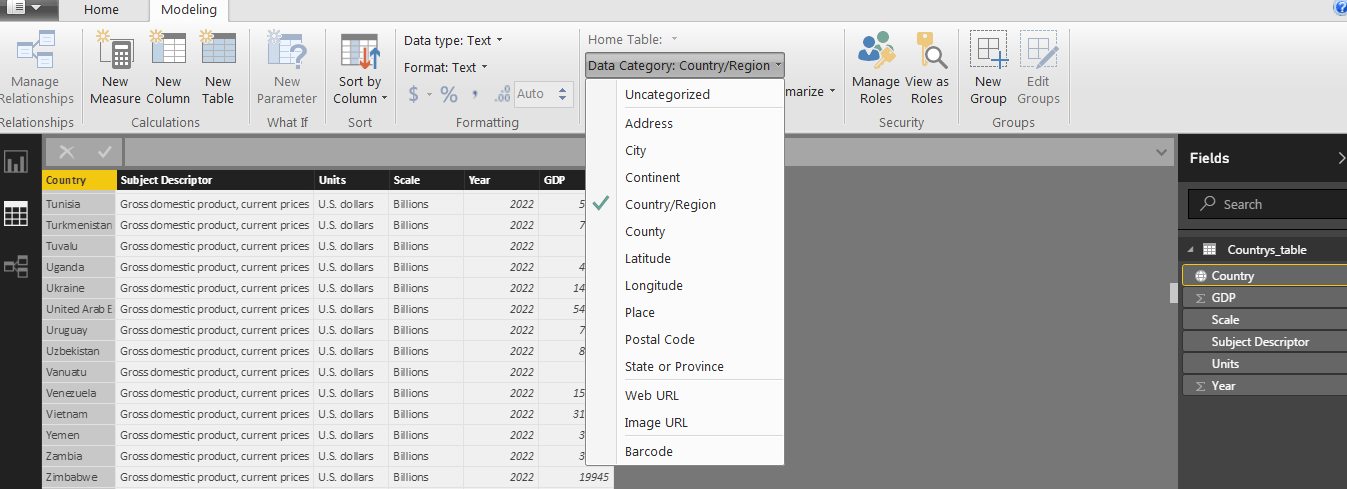Click the search magnifier in Fields
The width and height of the screenshot is (1347, 489).
(1207, 204)
